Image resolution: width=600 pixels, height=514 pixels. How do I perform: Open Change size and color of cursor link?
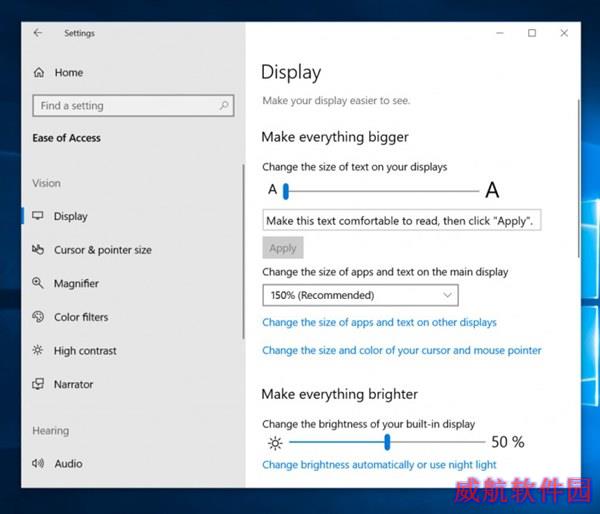coord(402,350)
